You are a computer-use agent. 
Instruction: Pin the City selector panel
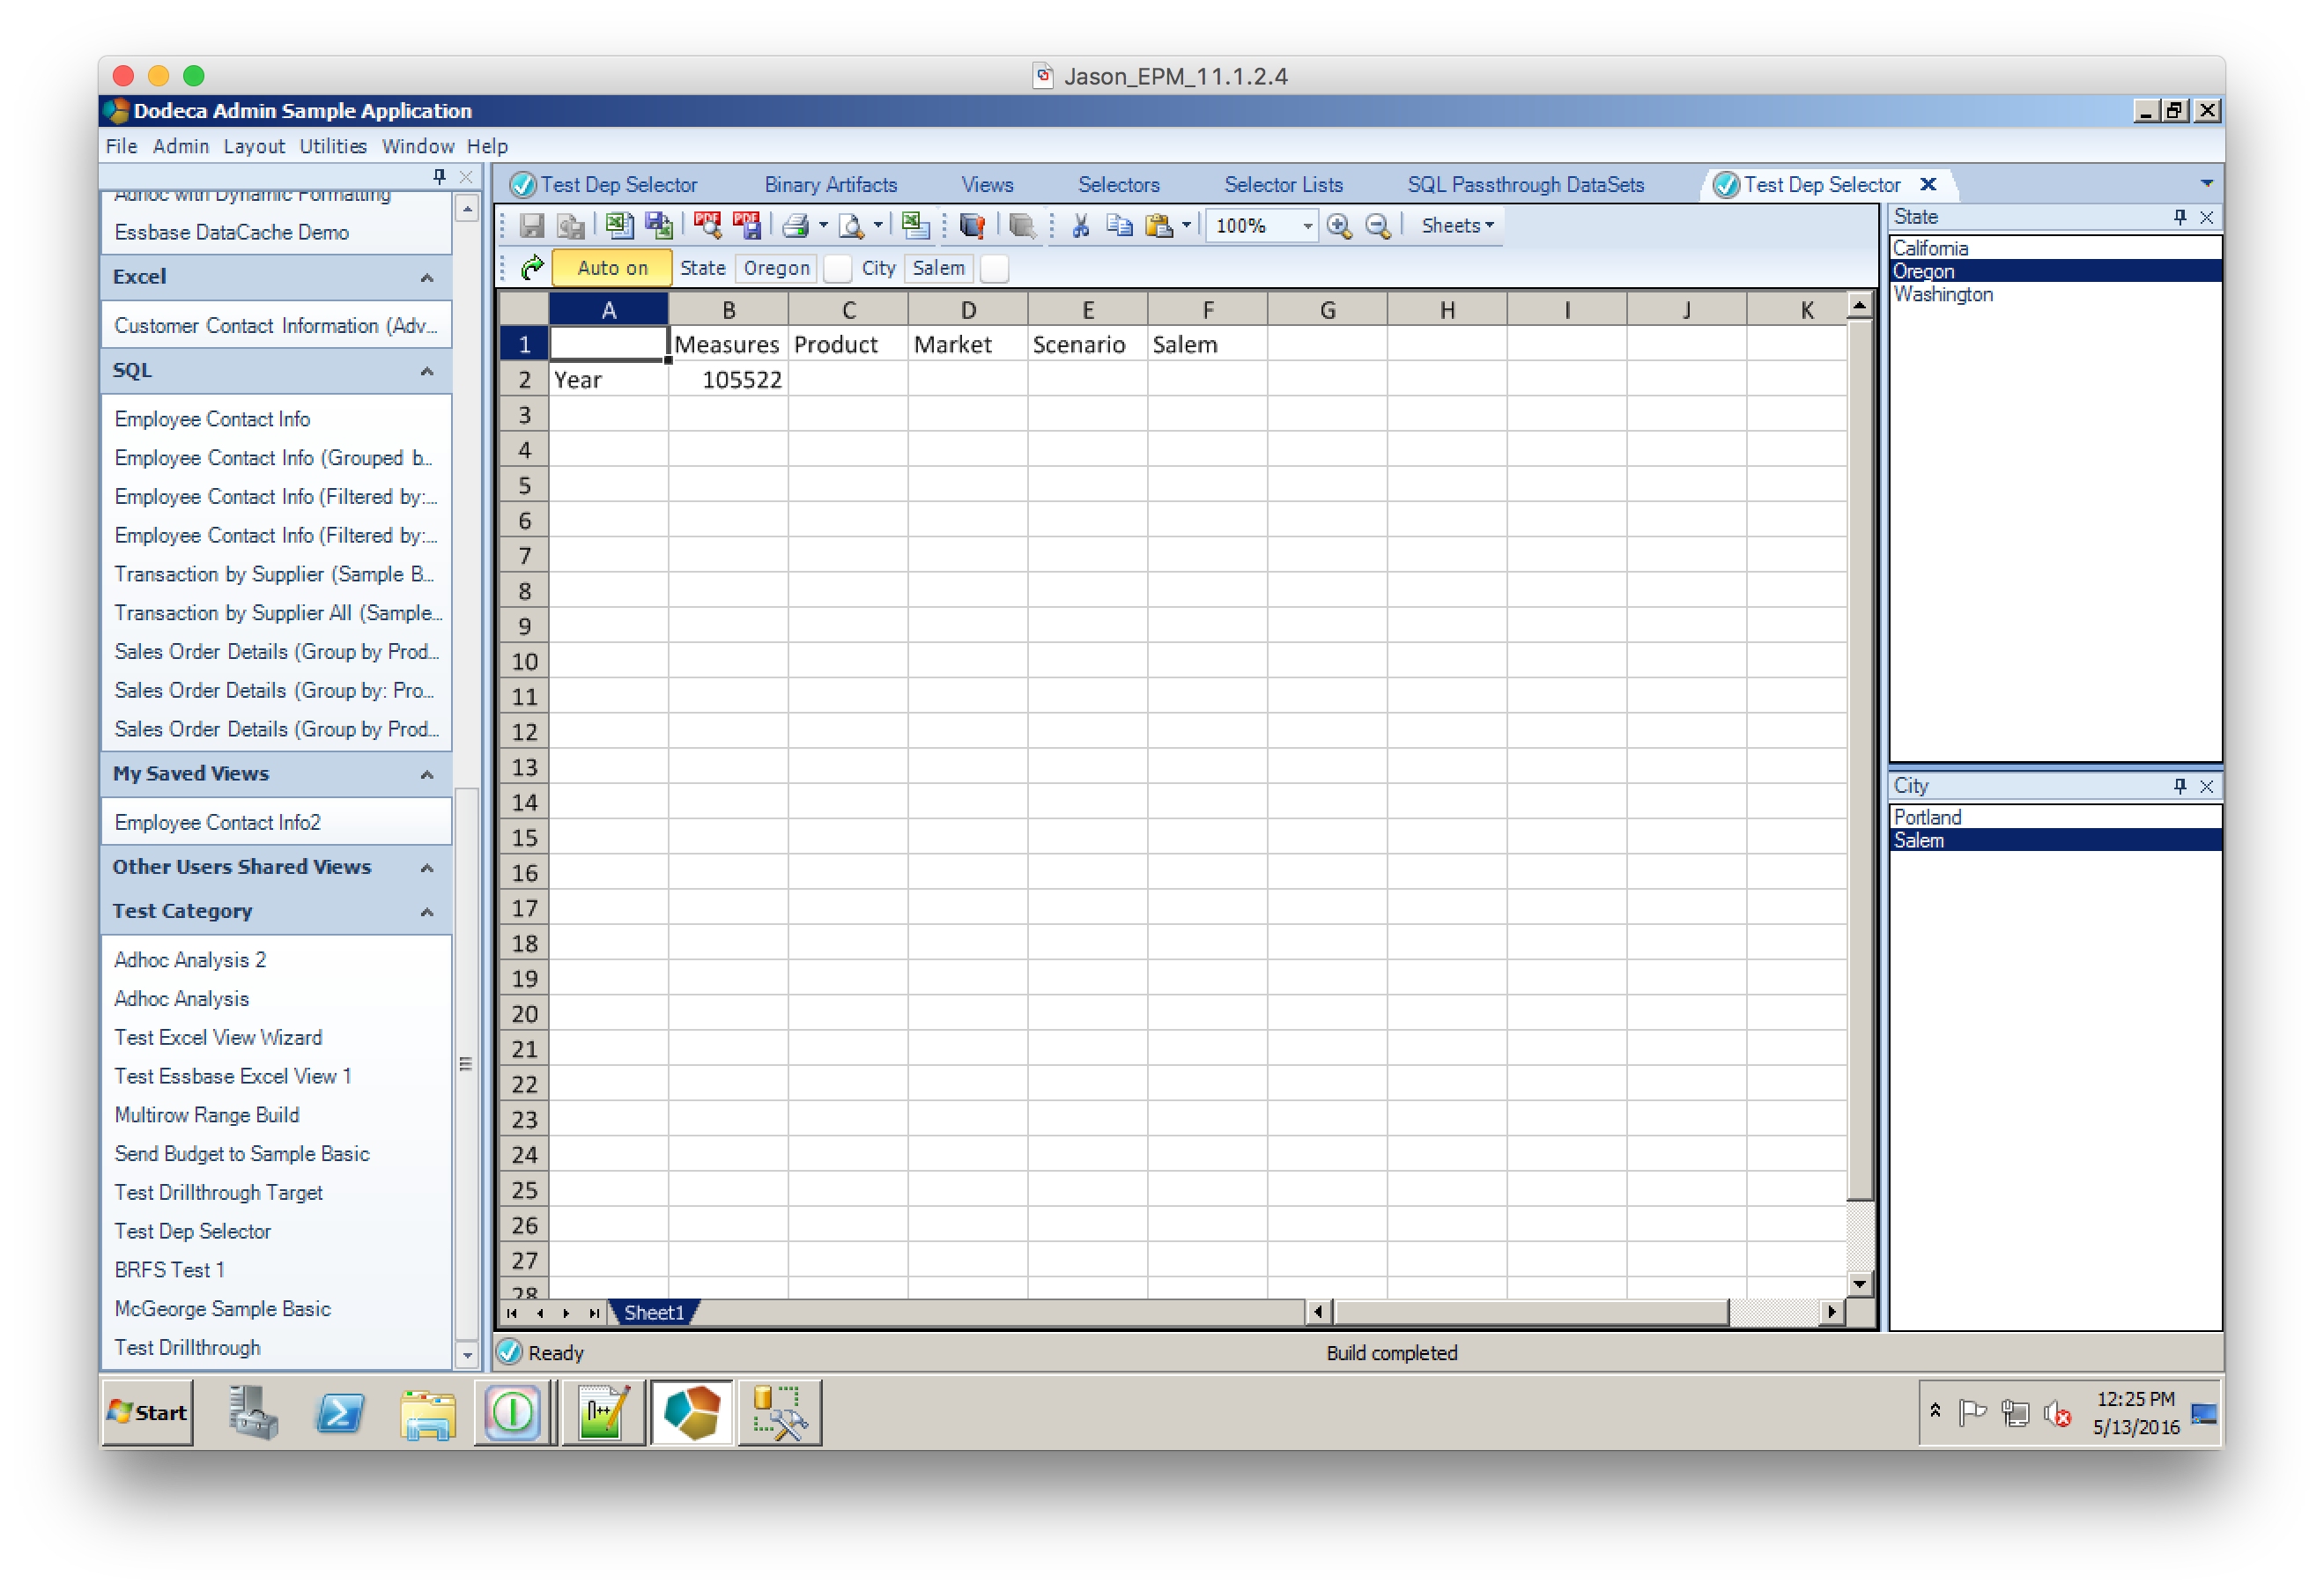[x=2179, y=786]
